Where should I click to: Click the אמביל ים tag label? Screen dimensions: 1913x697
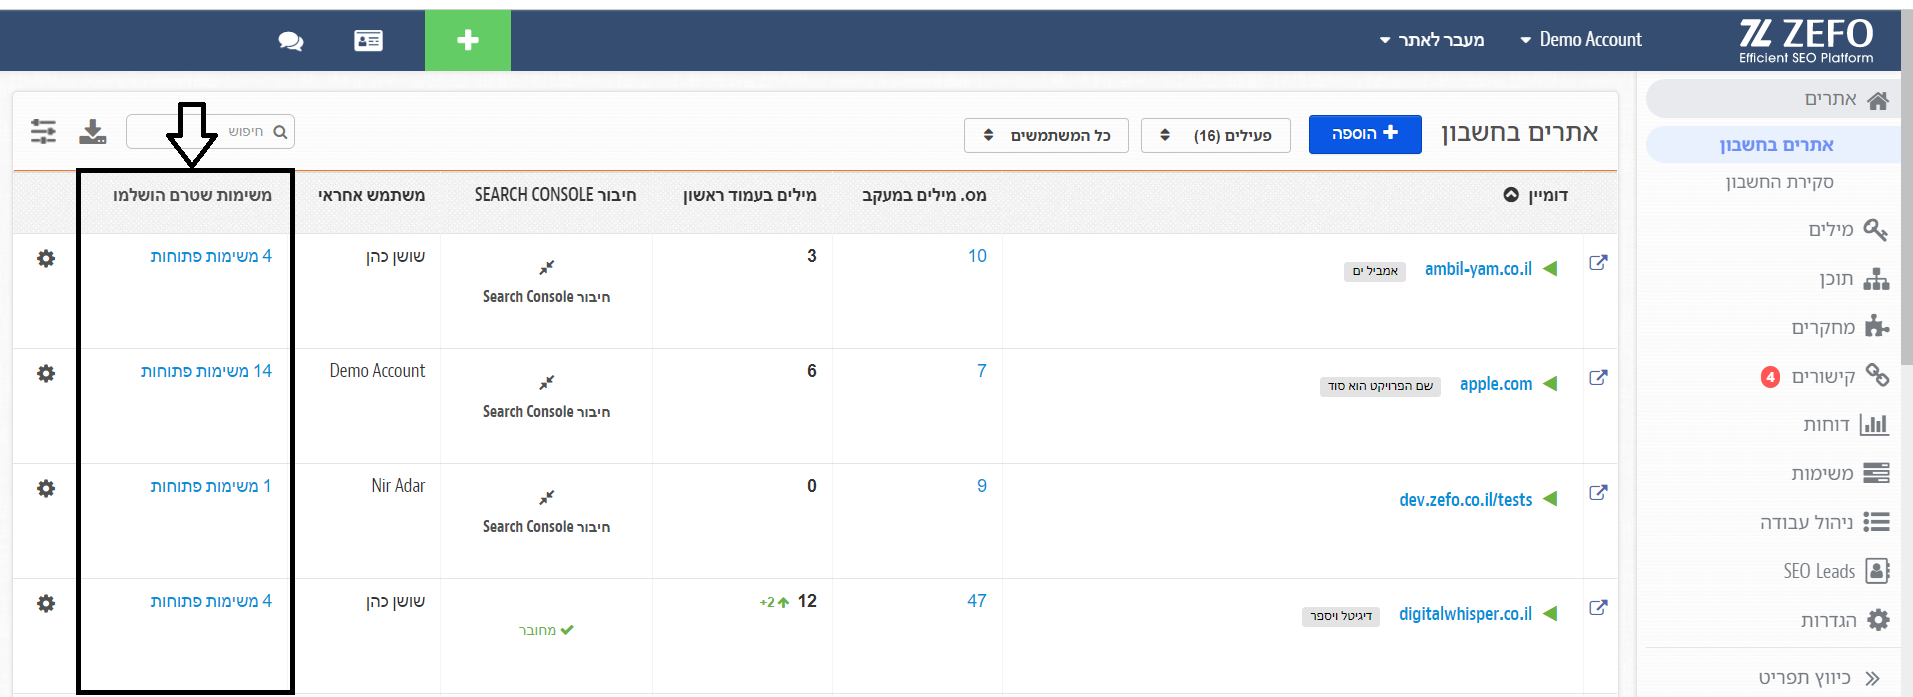point(1375,271)
